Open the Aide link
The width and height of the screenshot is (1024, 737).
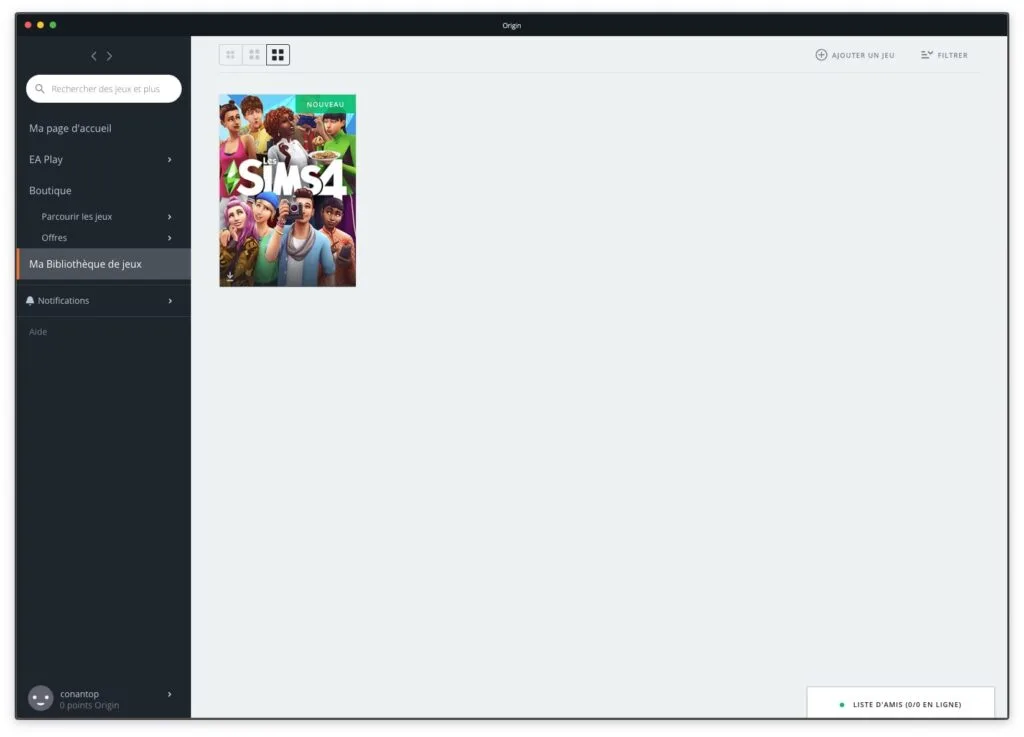pyautogui.click(x=38, y=332)
